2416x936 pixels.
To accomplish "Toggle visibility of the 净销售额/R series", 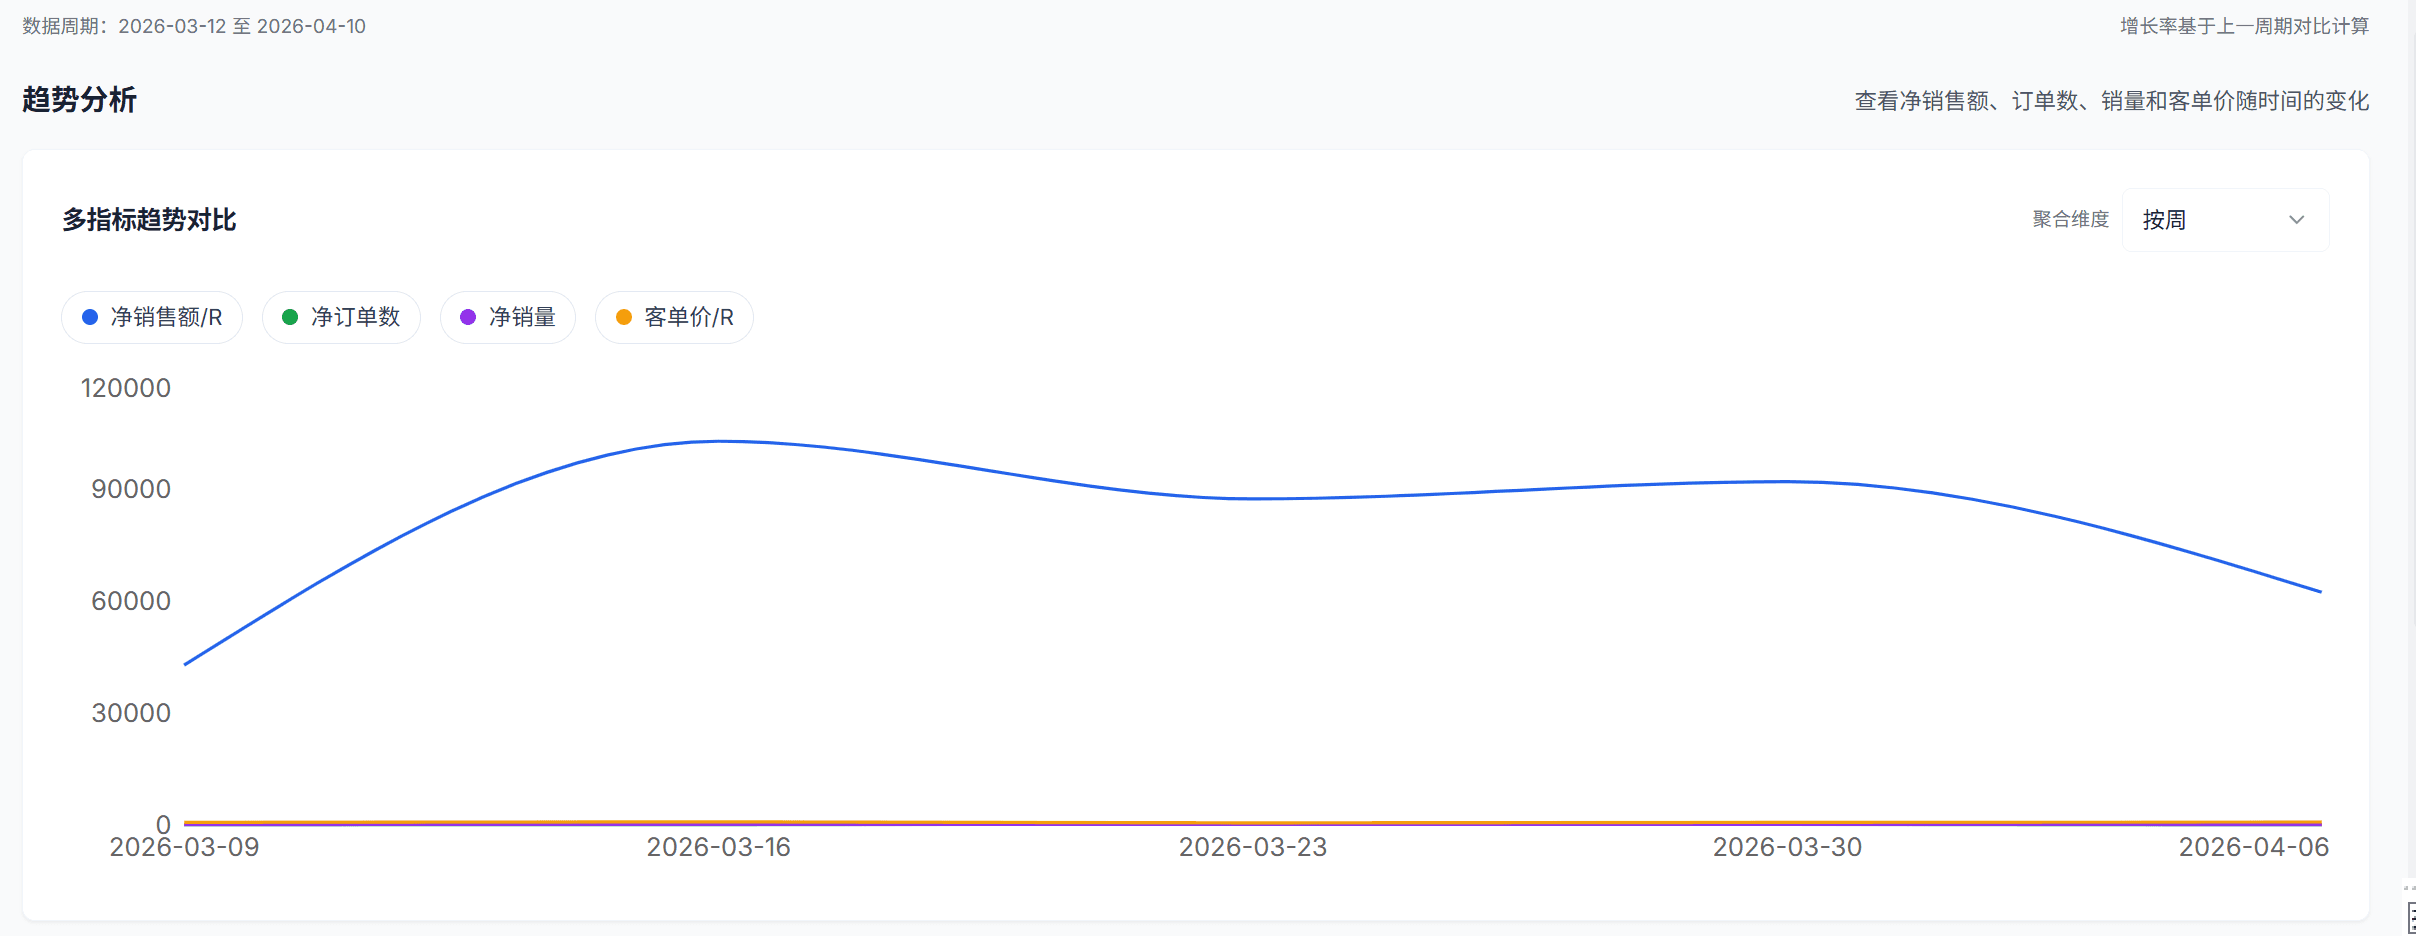I will coord(152,316).
